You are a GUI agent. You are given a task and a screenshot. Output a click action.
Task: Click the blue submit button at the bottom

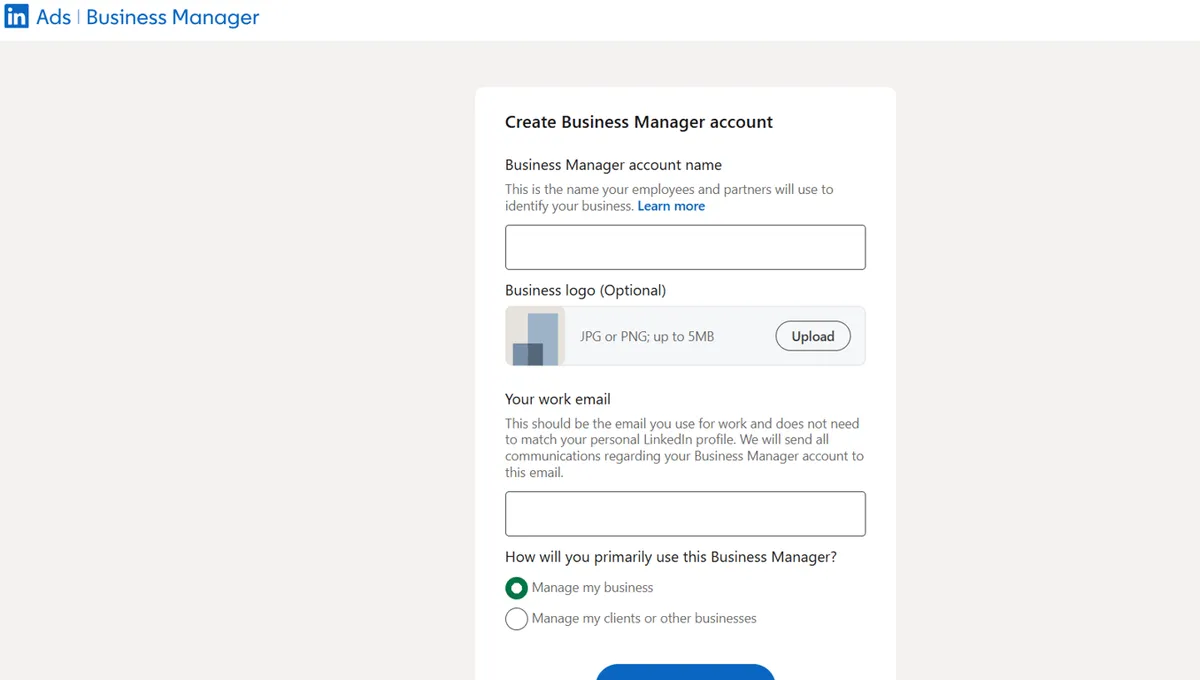(x=685, y=674)
